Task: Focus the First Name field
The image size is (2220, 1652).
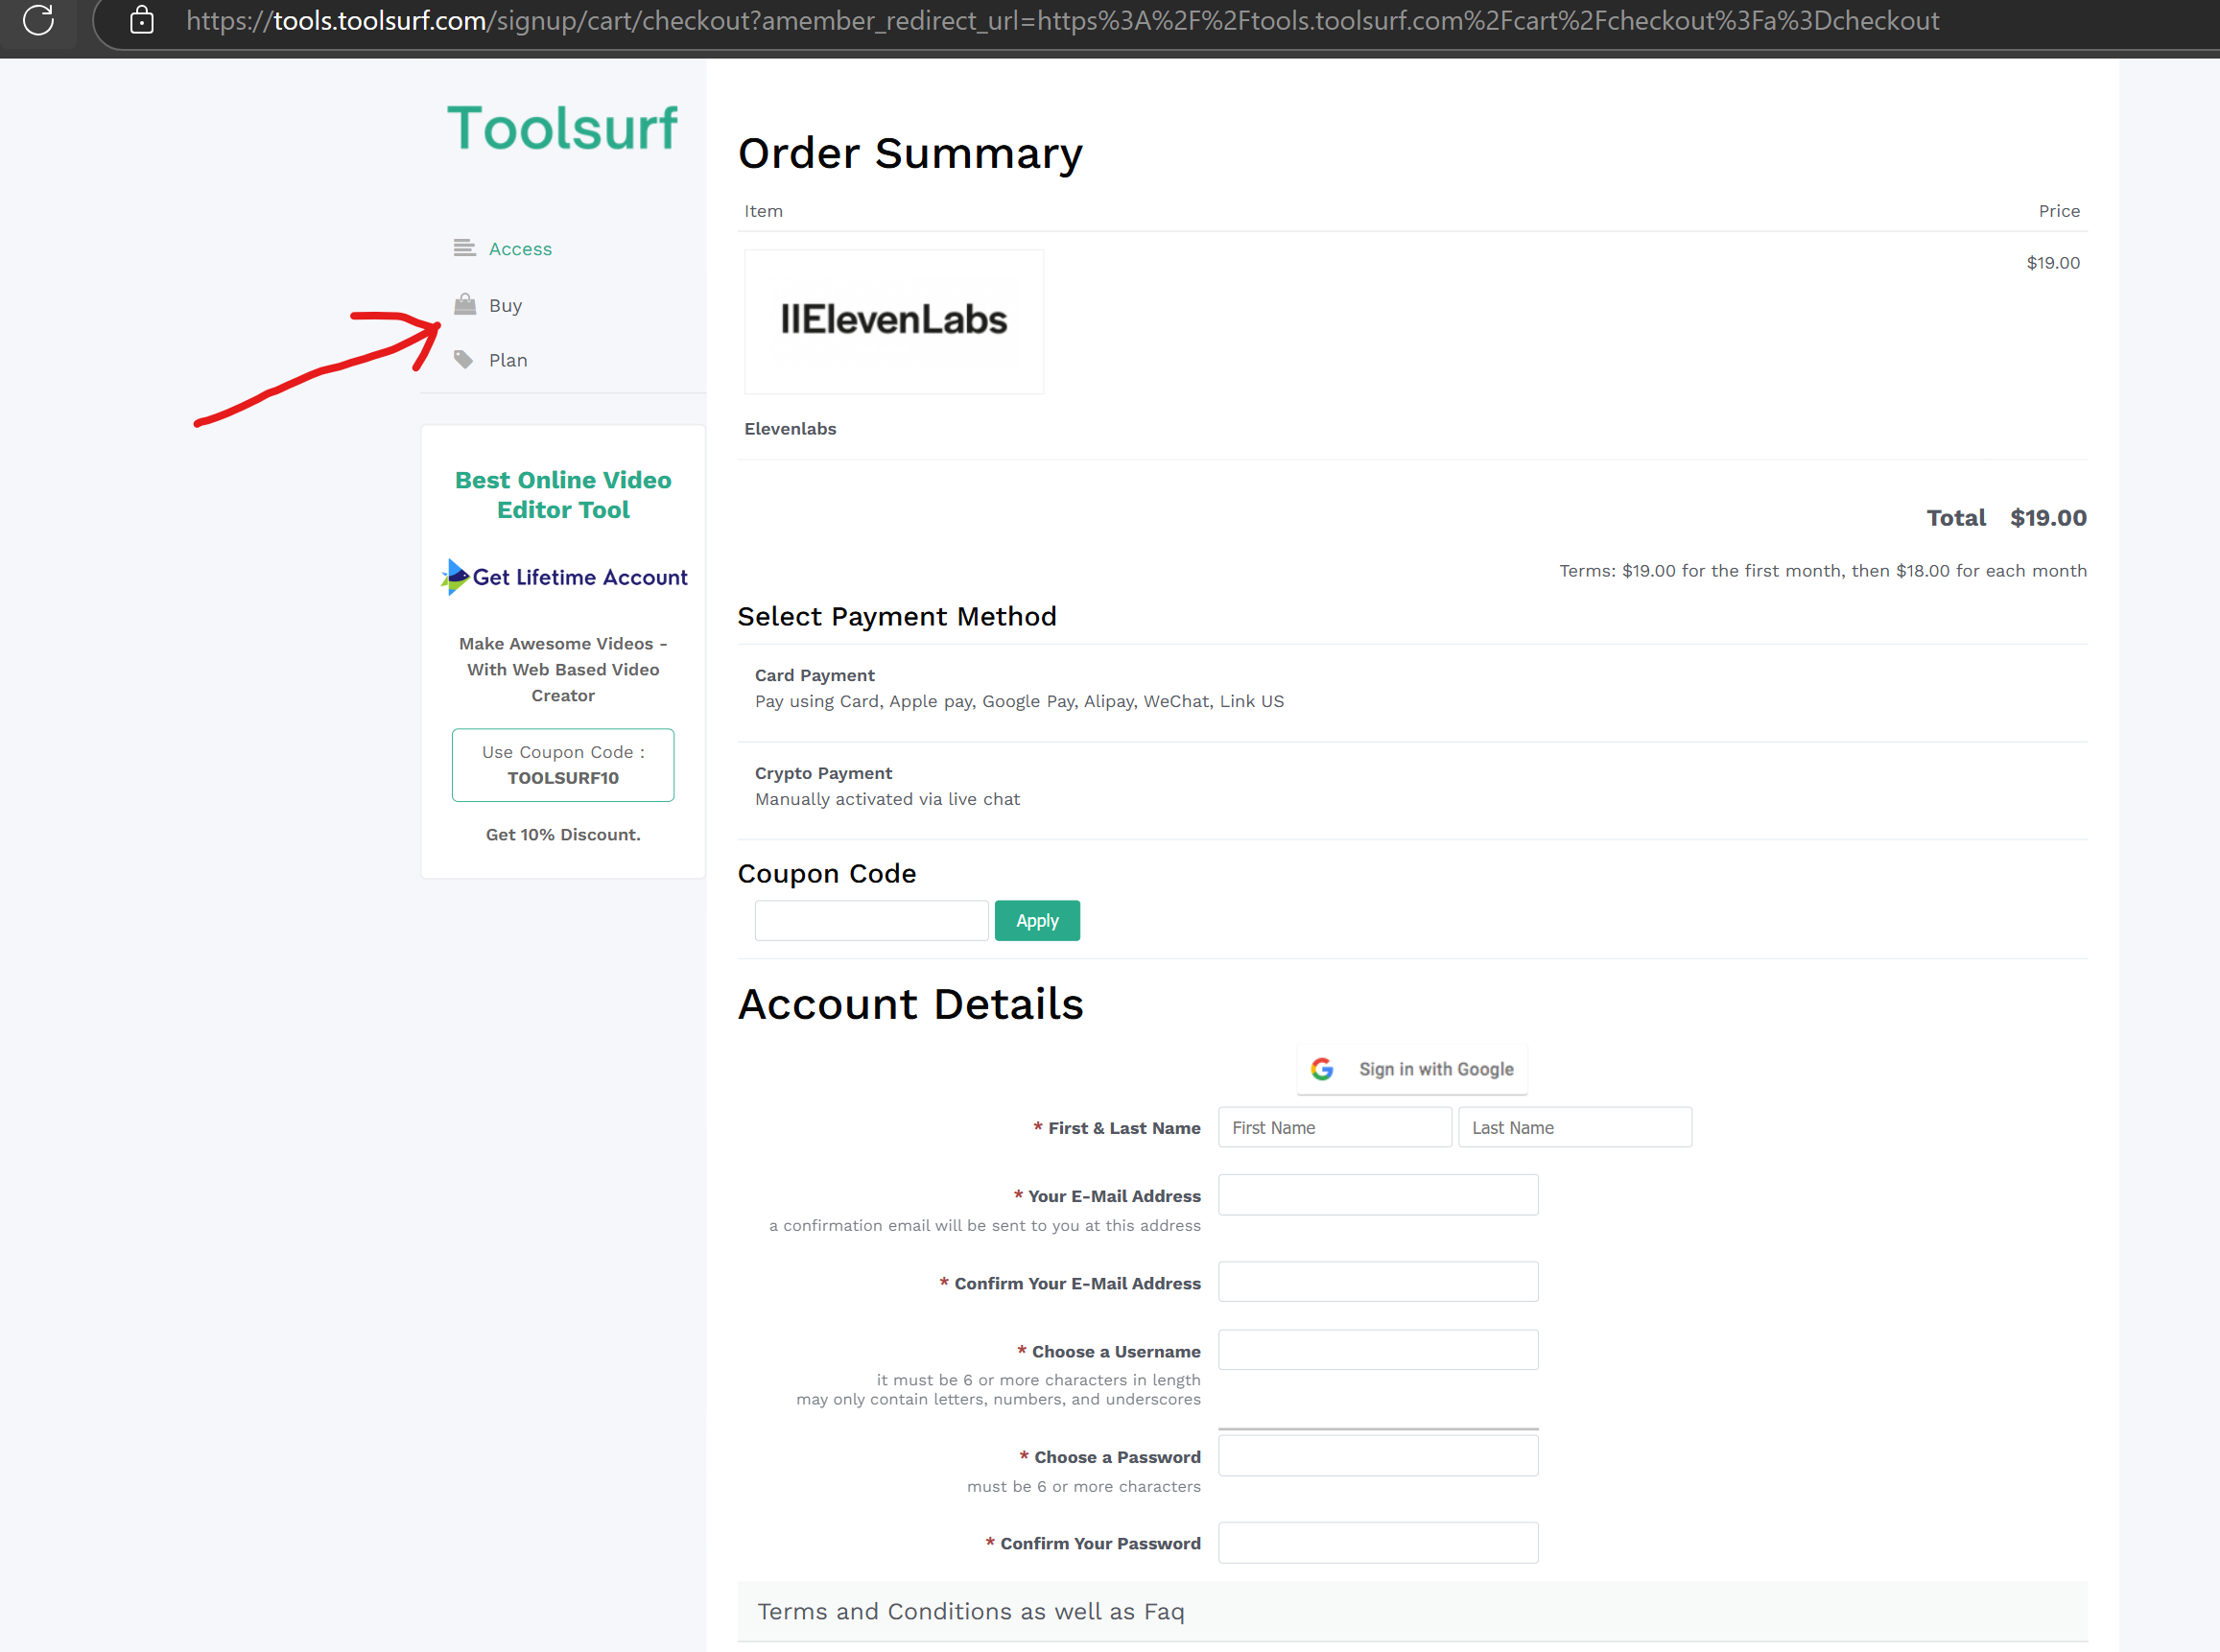Action: (1335, 1128)
